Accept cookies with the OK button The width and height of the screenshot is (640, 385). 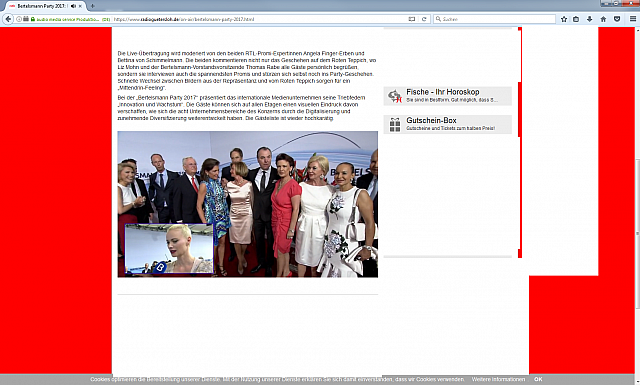(x=538, y=379)
